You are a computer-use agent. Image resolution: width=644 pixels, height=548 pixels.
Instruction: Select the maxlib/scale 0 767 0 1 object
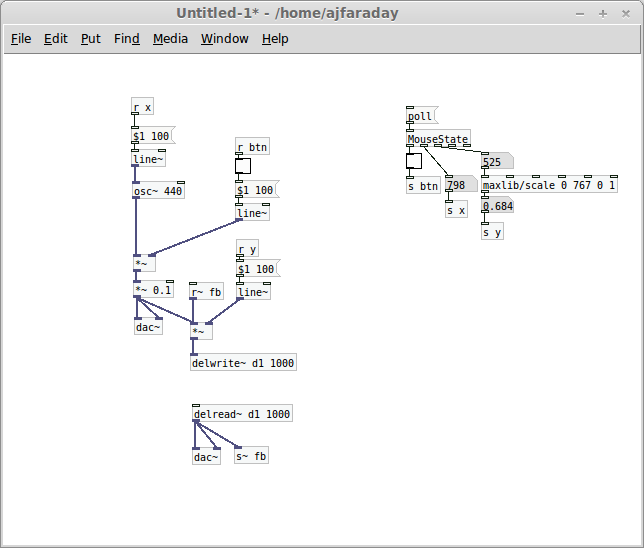(549, 184)
